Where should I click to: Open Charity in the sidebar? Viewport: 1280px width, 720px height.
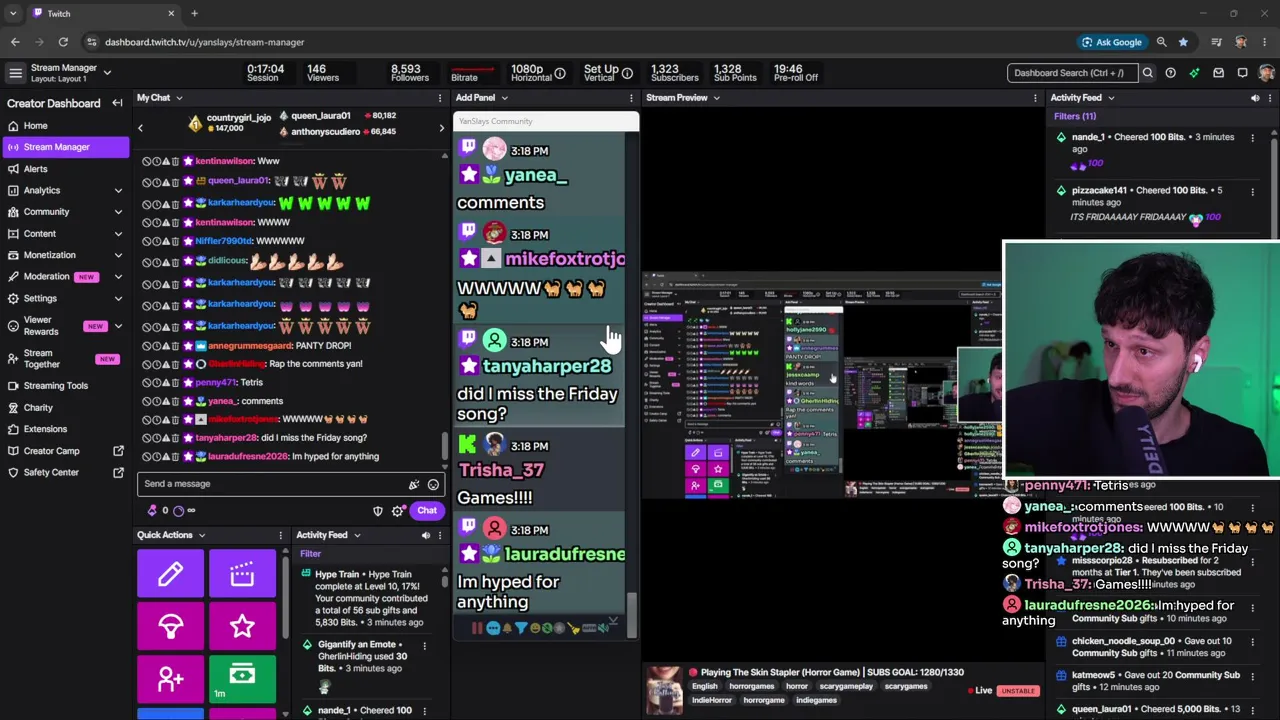[x=65, y=408]
